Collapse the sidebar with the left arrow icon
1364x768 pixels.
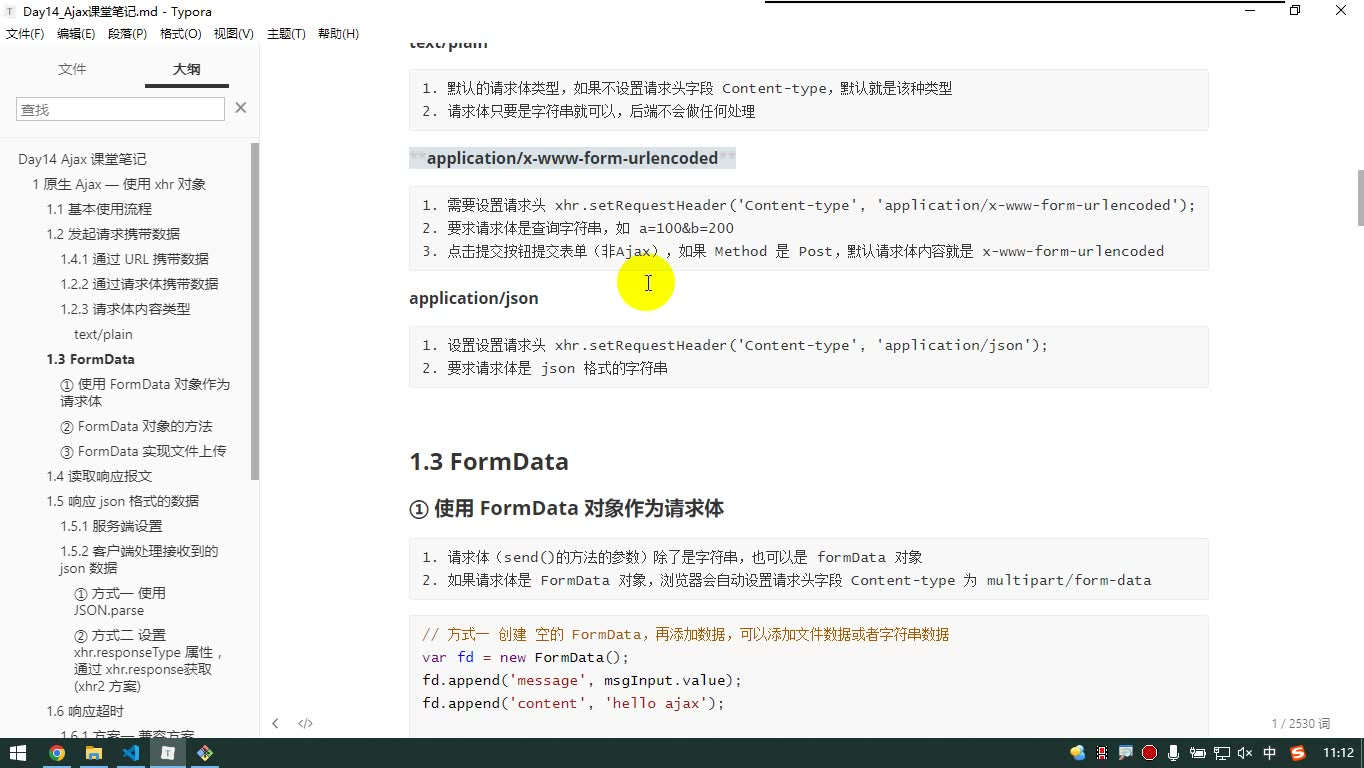275,723
